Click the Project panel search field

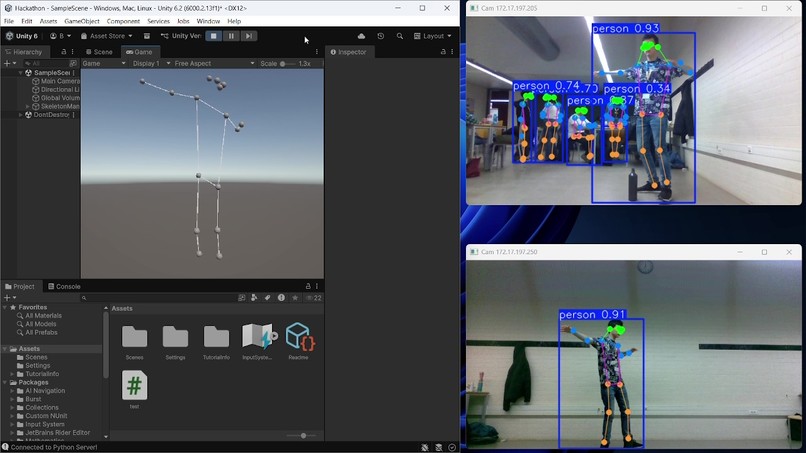(x=158, y=298)
